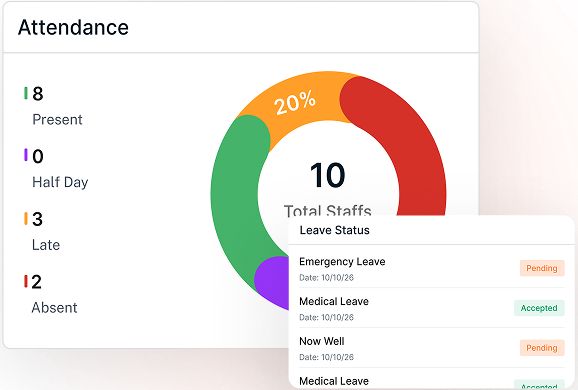The width and height of the screenshot is (578, 390).
Task: Click the Pending badge for Emergency Leave
Action: (x=542, y=268)
